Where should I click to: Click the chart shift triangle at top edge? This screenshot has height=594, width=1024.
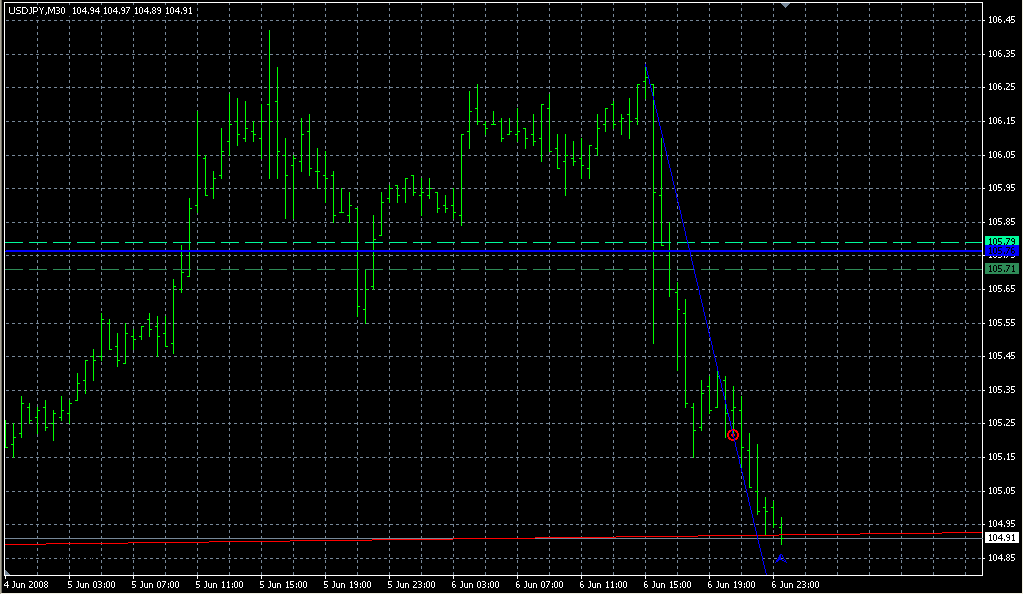[x=786, y=5]
